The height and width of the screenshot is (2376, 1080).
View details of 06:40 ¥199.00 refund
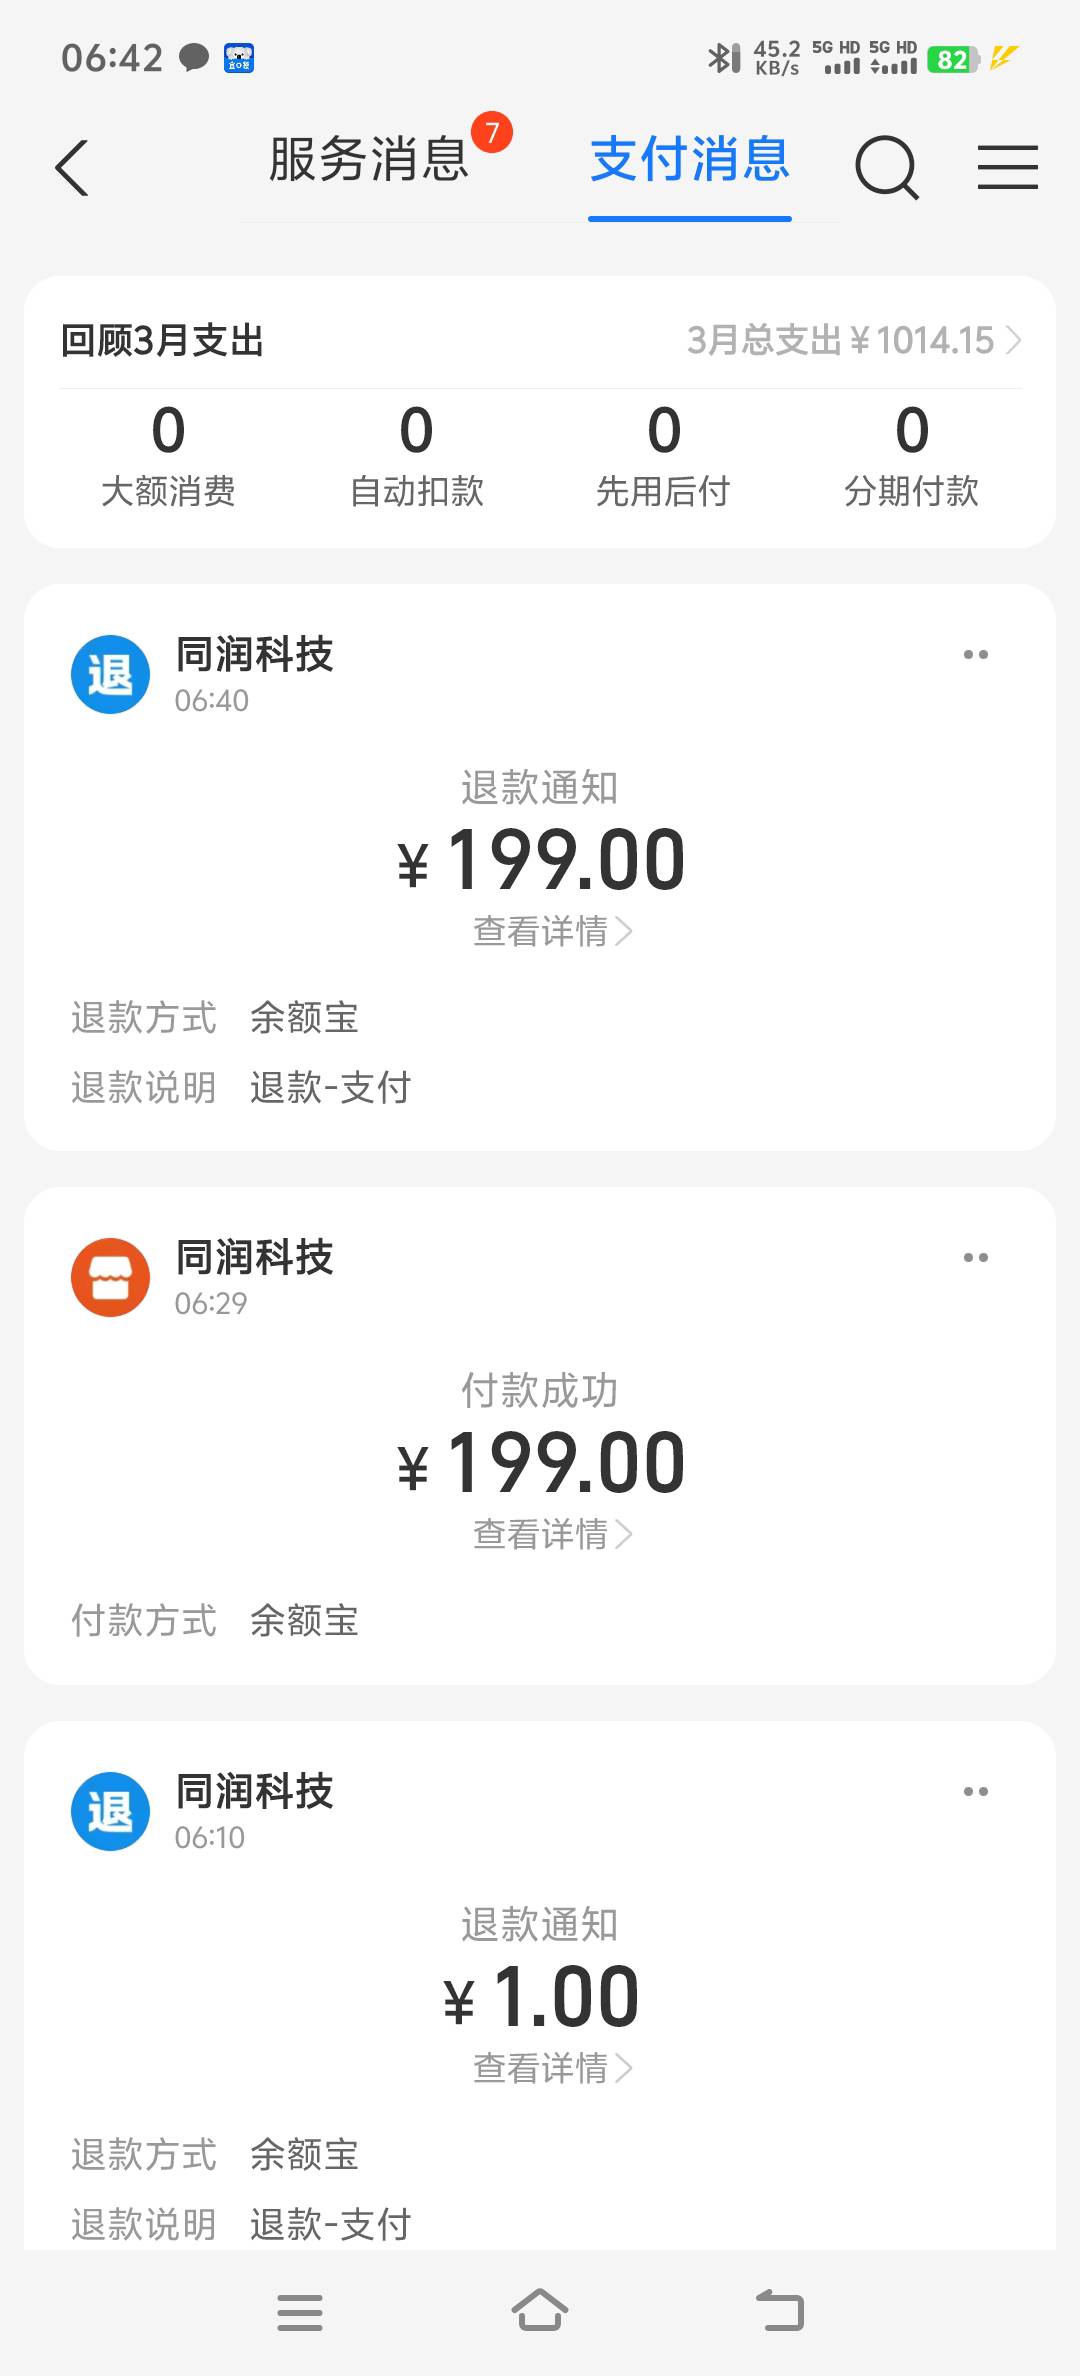pos(552,932)
